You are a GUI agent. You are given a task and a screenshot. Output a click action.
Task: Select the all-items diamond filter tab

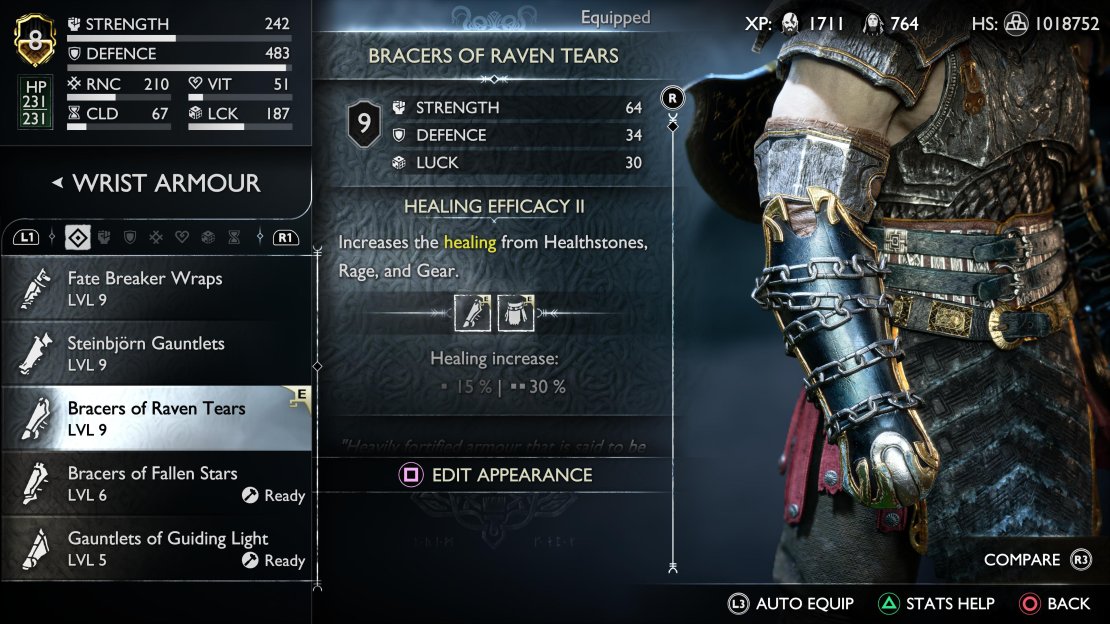tap(77, 237)
